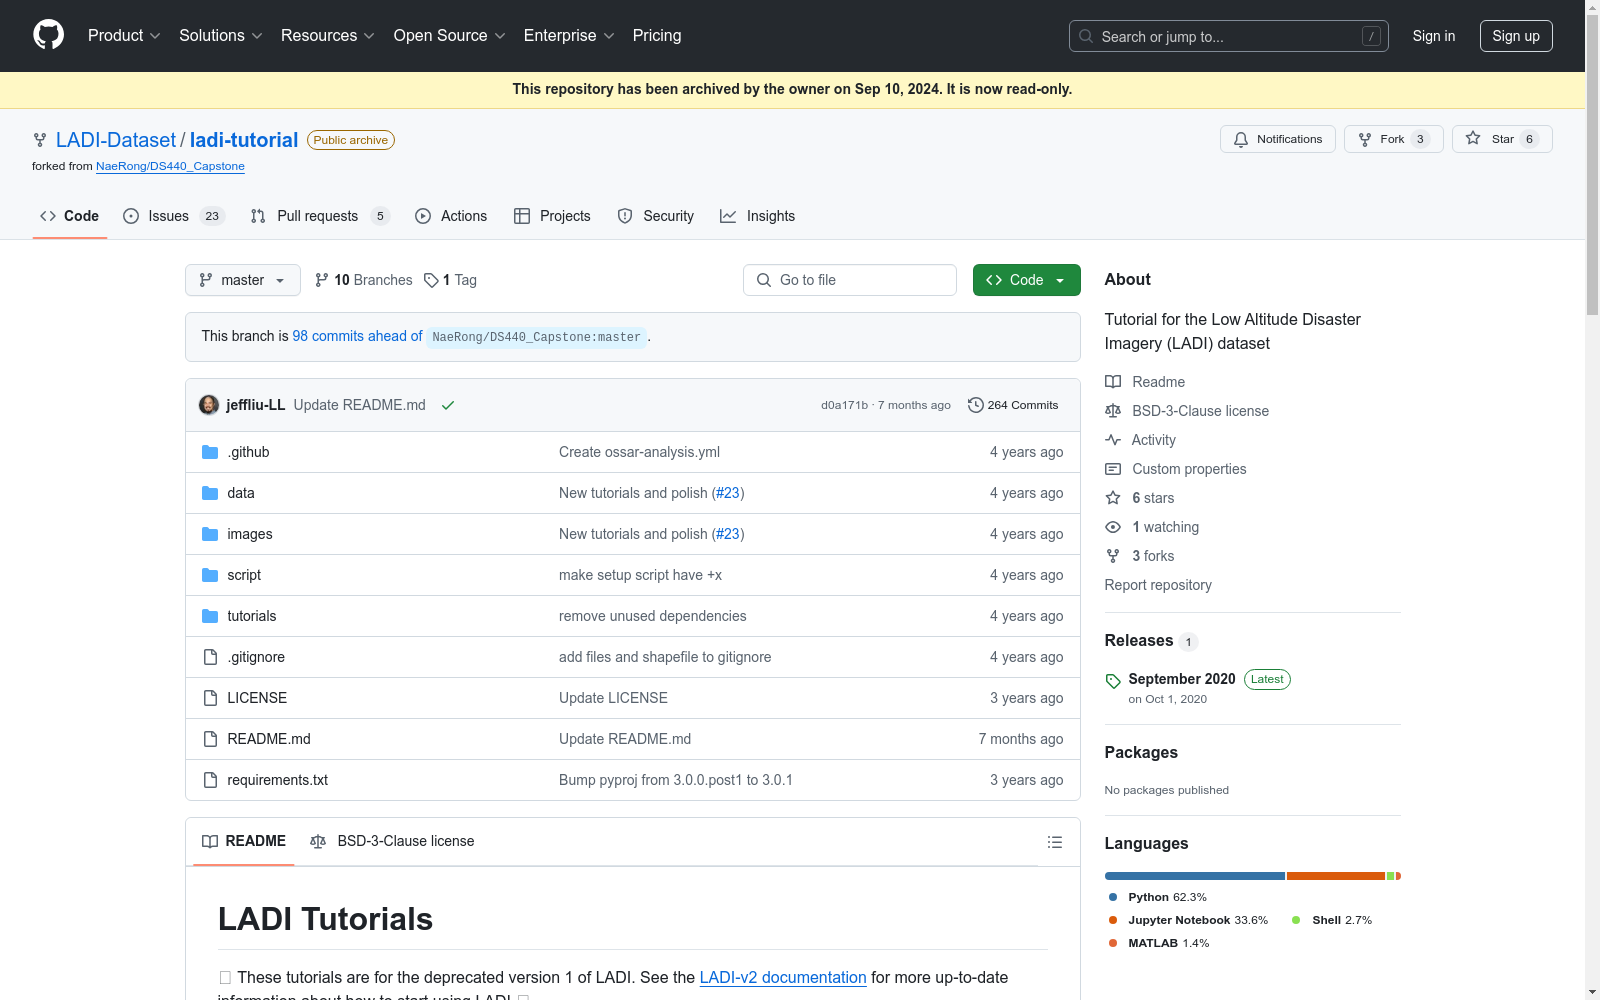Screen dimensions: 1600x1000
Task: Open the green Code dropdown
Action: pyautogui.click(x=1026, y=280)
